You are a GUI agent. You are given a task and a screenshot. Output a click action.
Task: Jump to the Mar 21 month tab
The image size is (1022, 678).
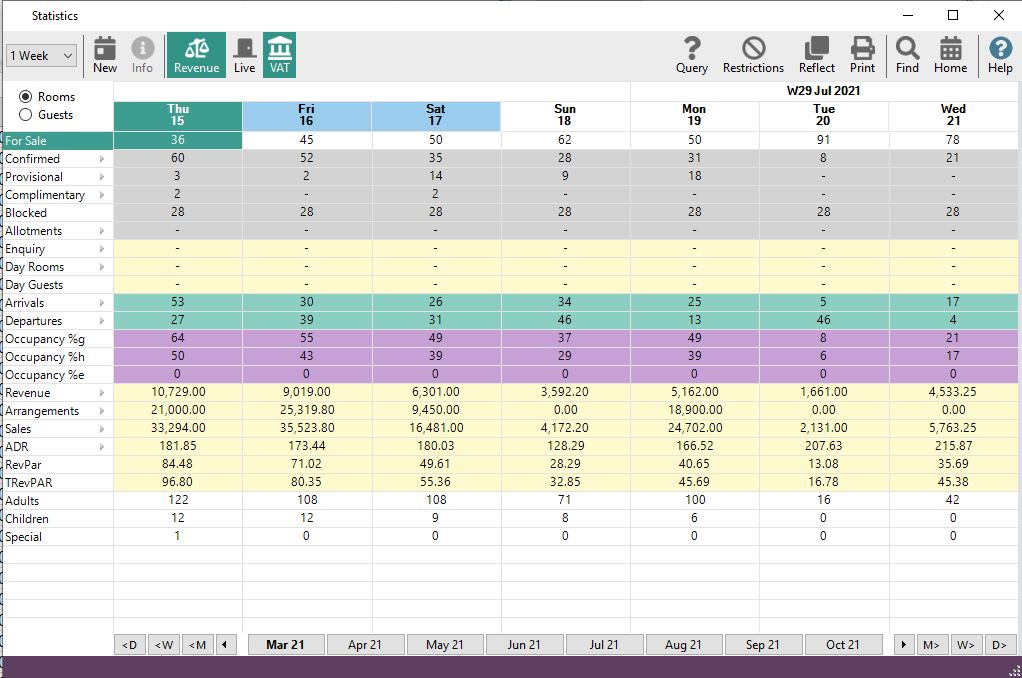tap(285, 644)
